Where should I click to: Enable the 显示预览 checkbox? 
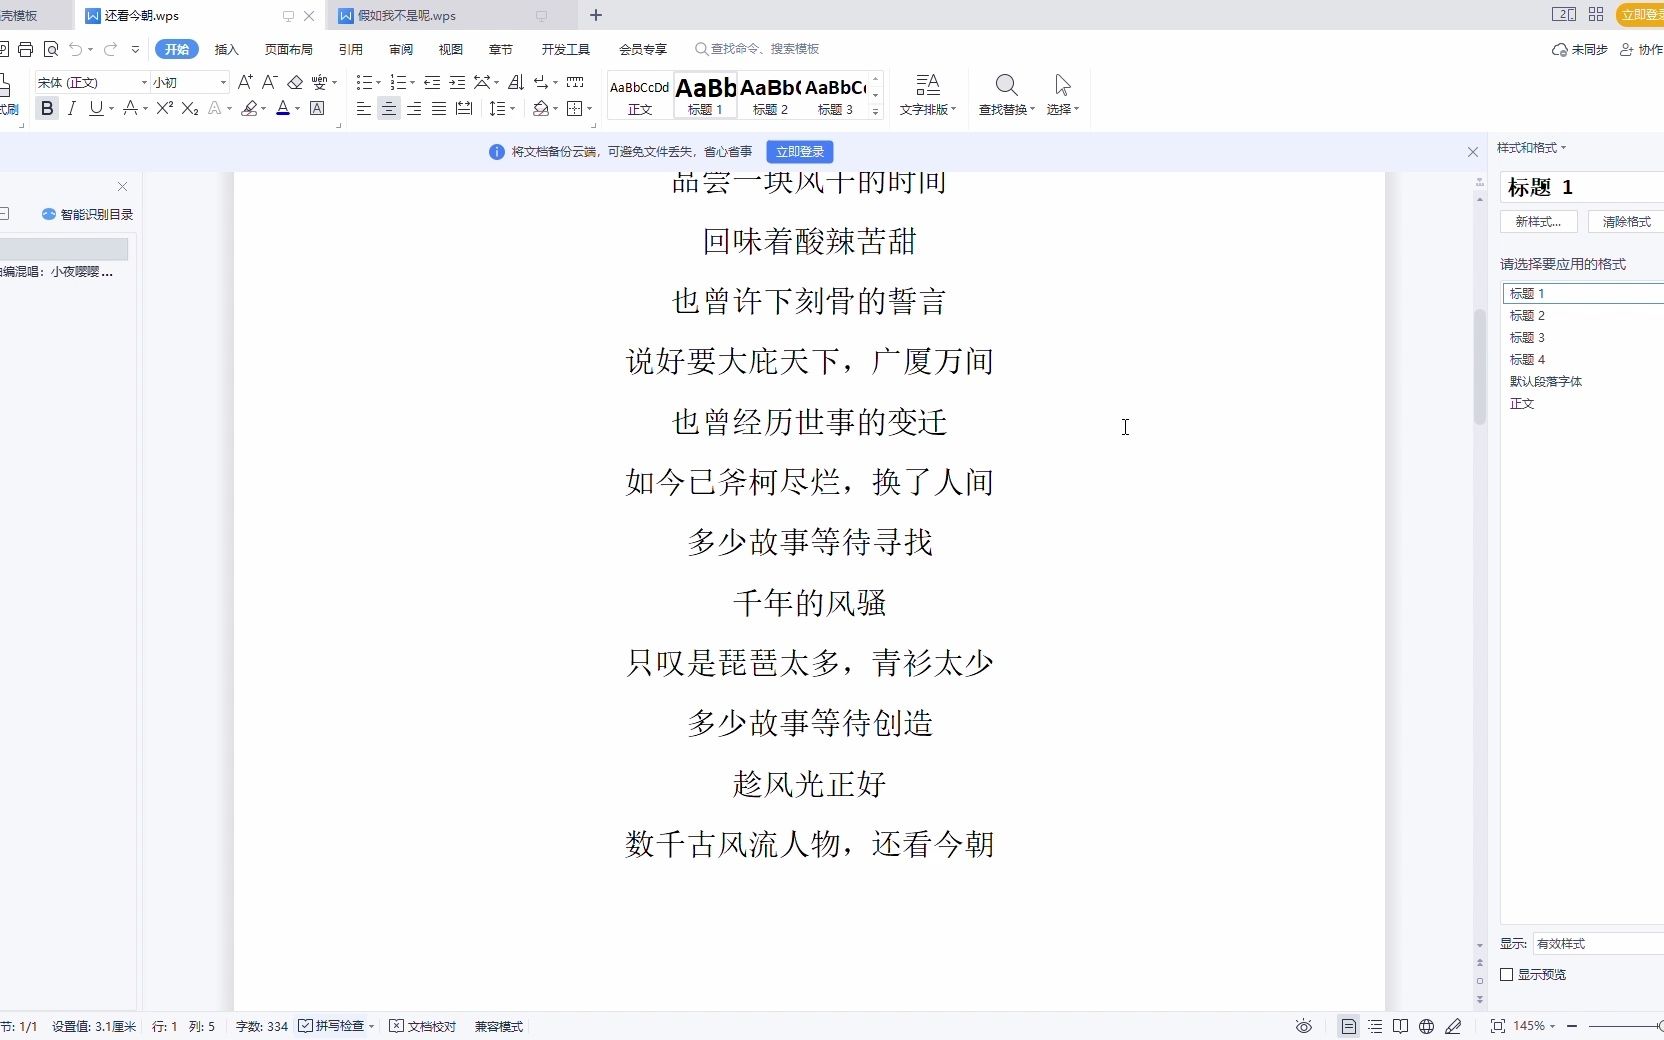pos(1506,974)
